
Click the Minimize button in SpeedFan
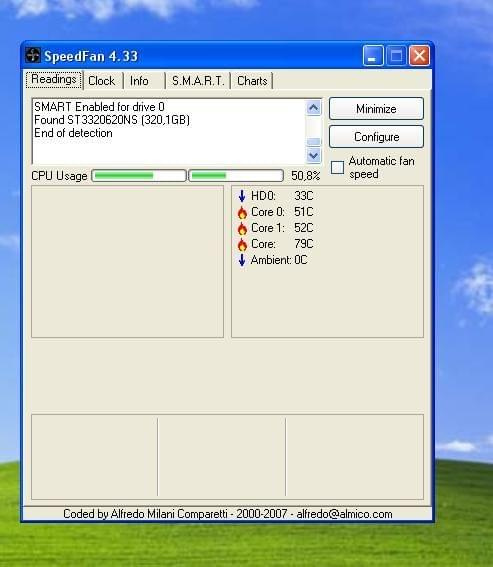click(x=376, y=108)
